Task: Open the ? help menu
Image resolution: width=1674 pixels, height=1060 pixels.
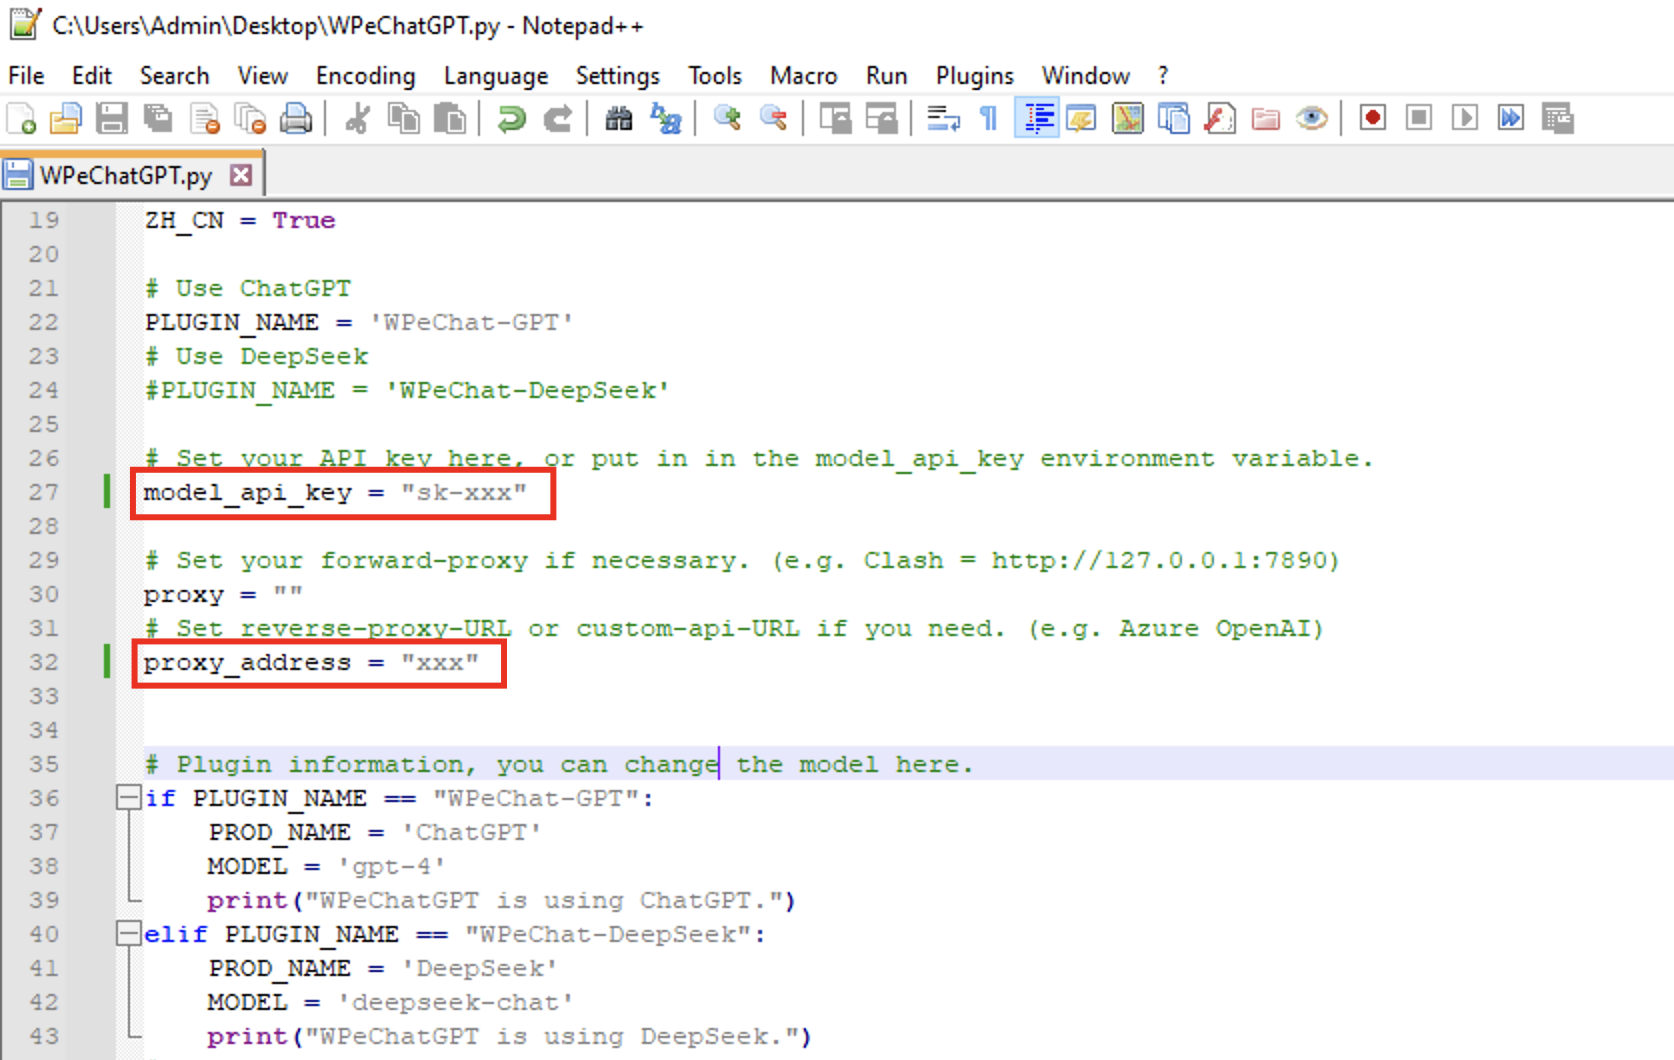Action: coord(1163,76)
